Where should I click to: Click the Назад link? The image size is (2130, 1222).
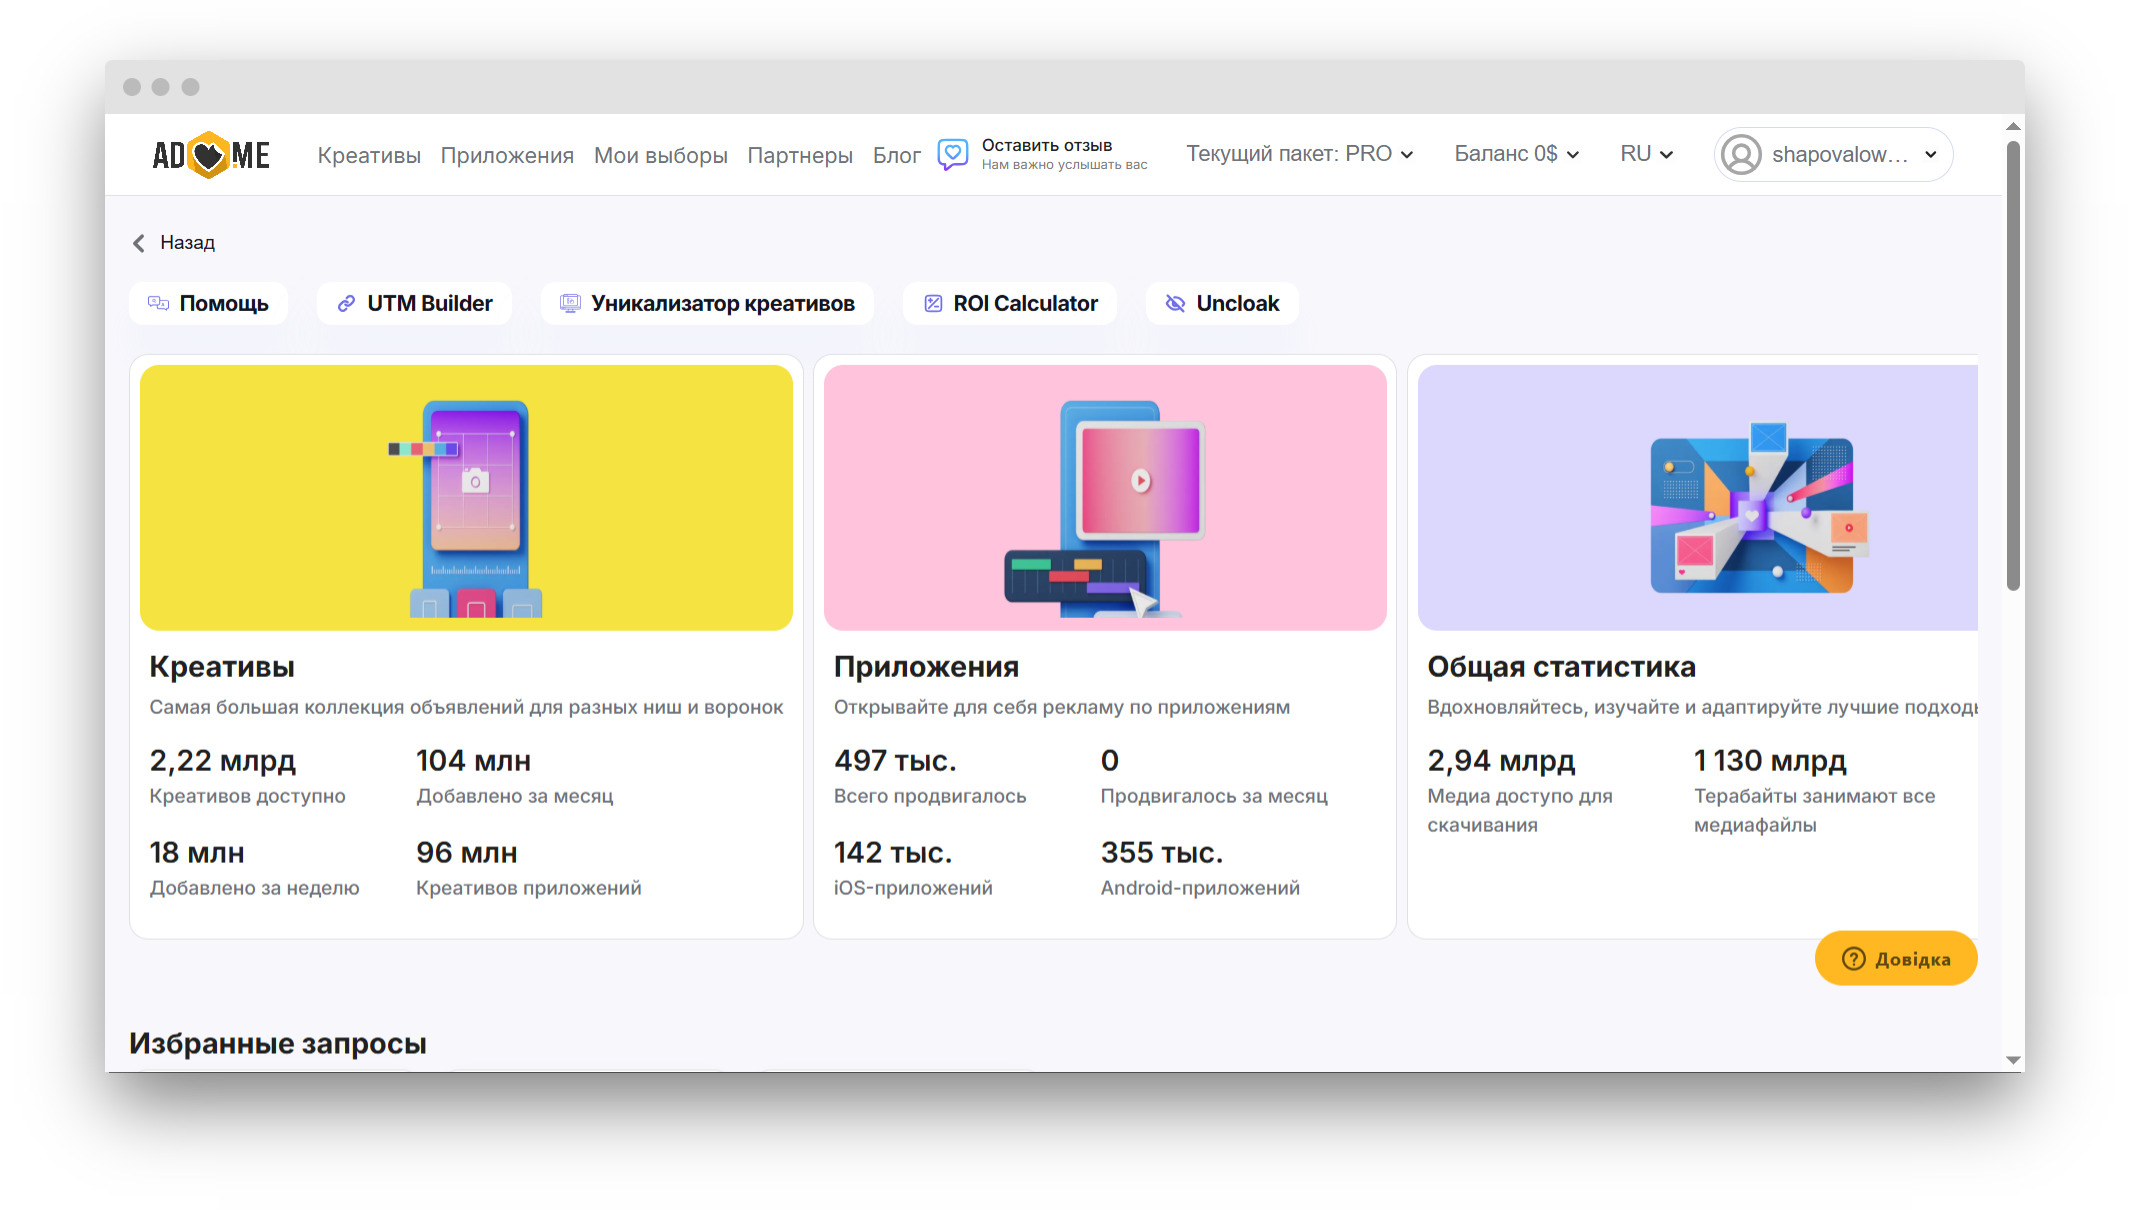click(186, 243)
